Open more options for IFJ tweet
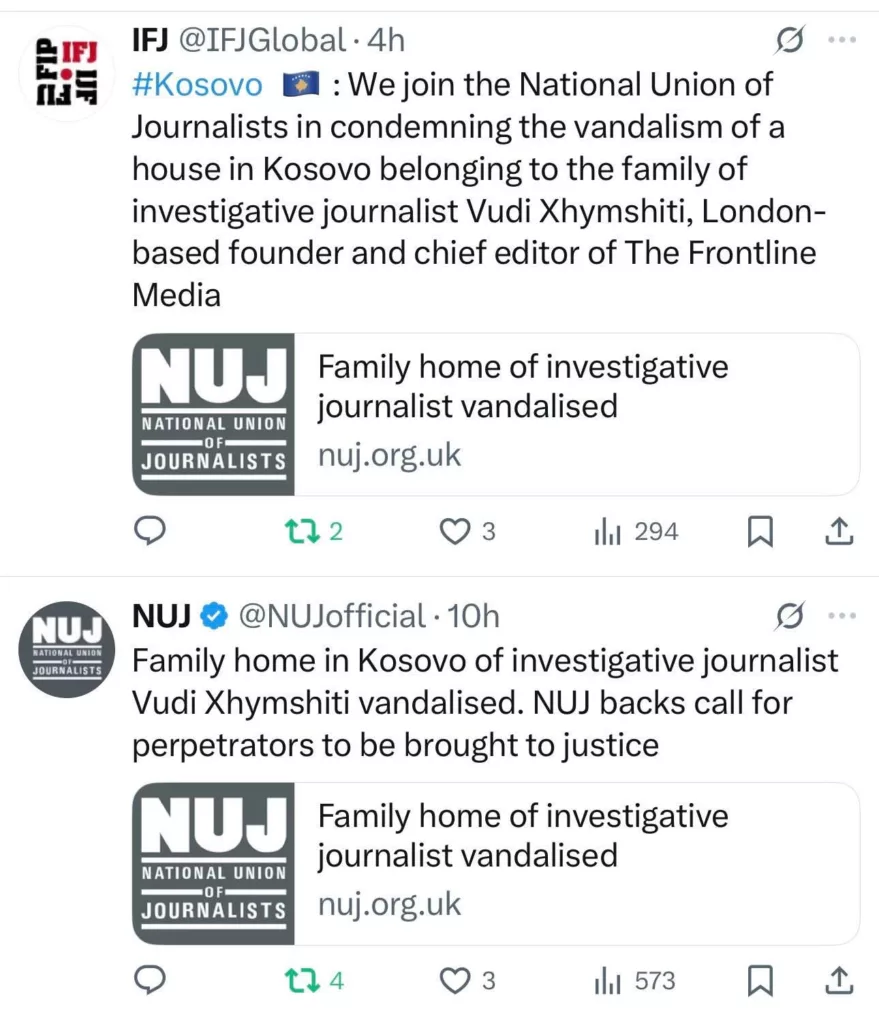Viewport: 879px width, 1024px height. (843, 41)
